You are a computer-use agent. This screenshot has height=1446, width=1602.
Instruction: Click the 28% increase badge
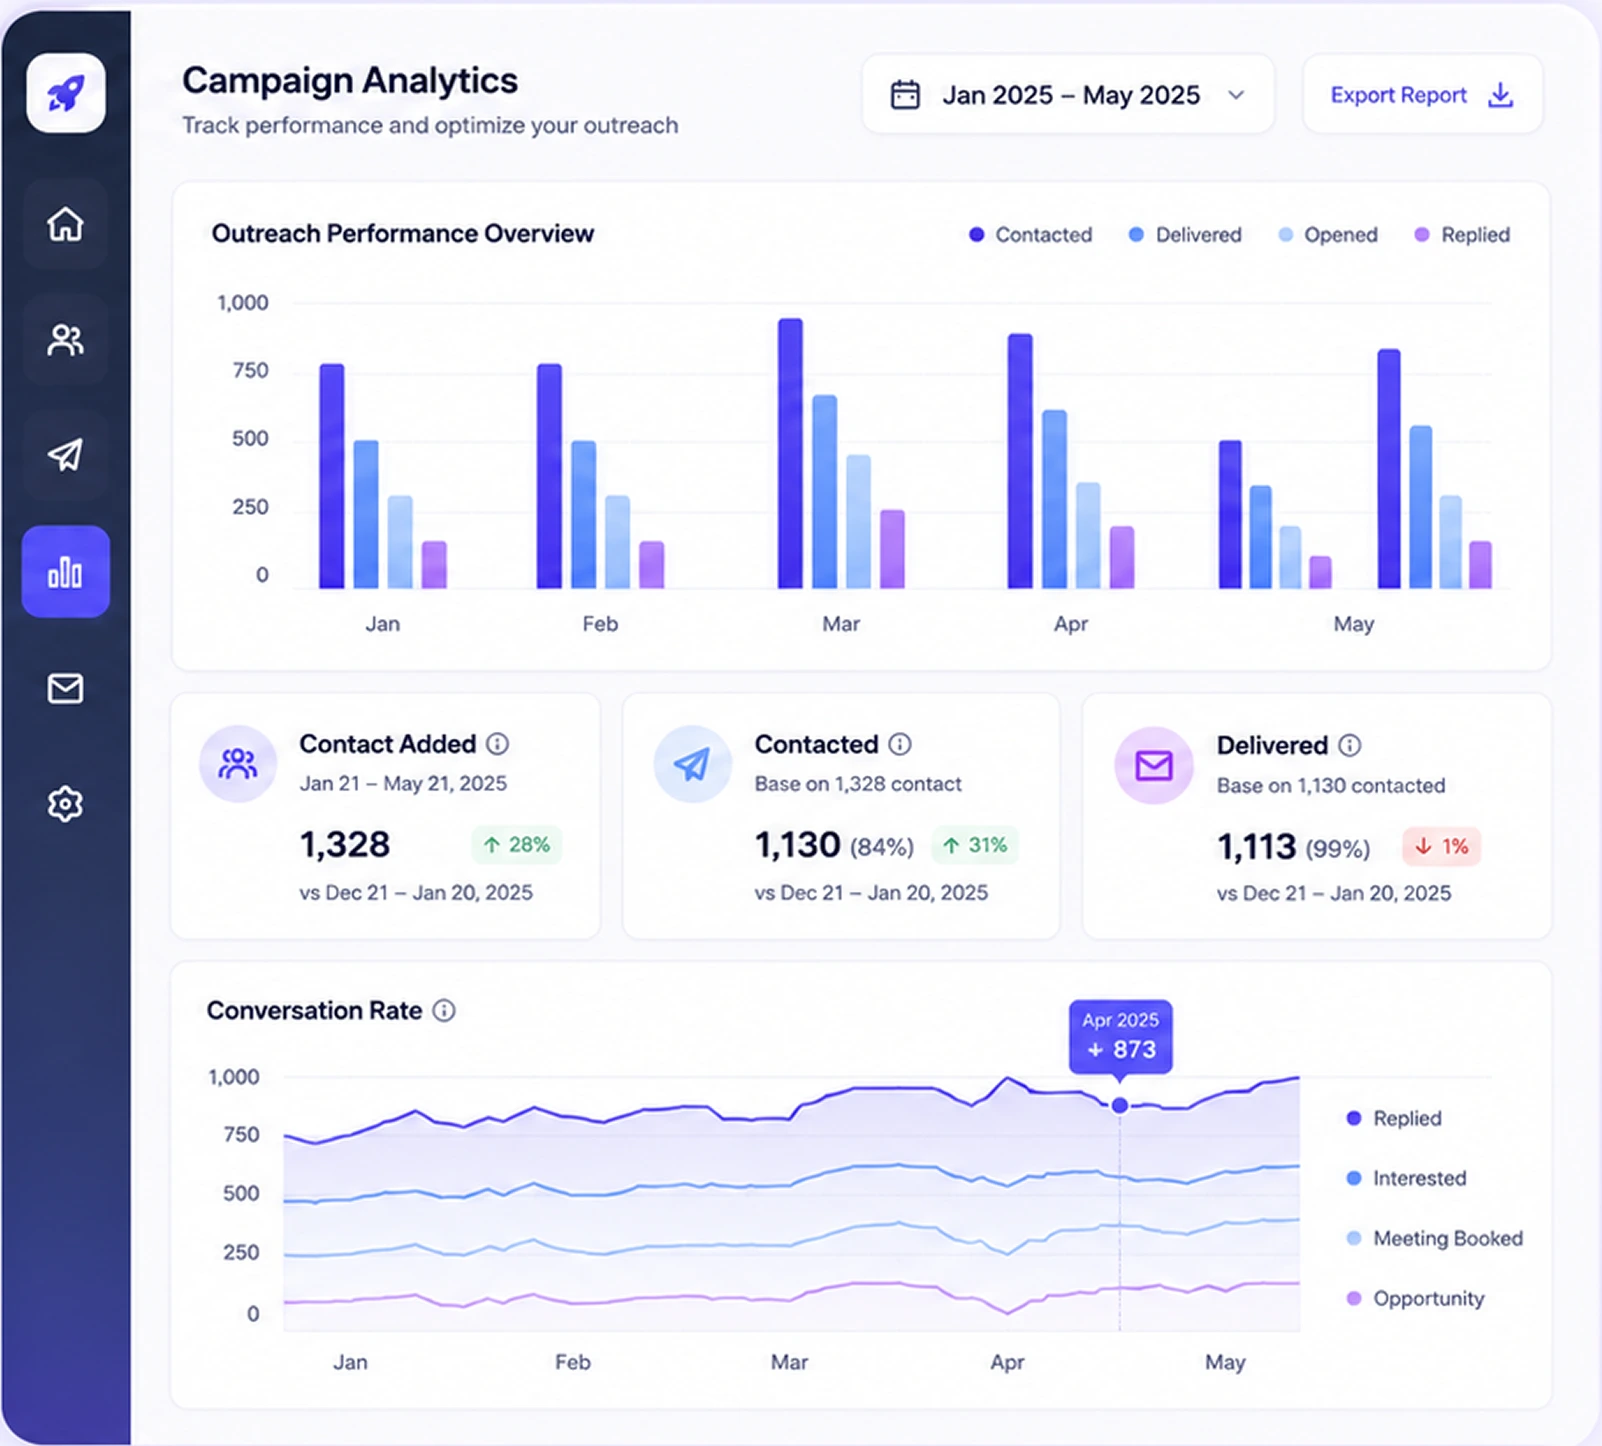(x=517, y=845)
